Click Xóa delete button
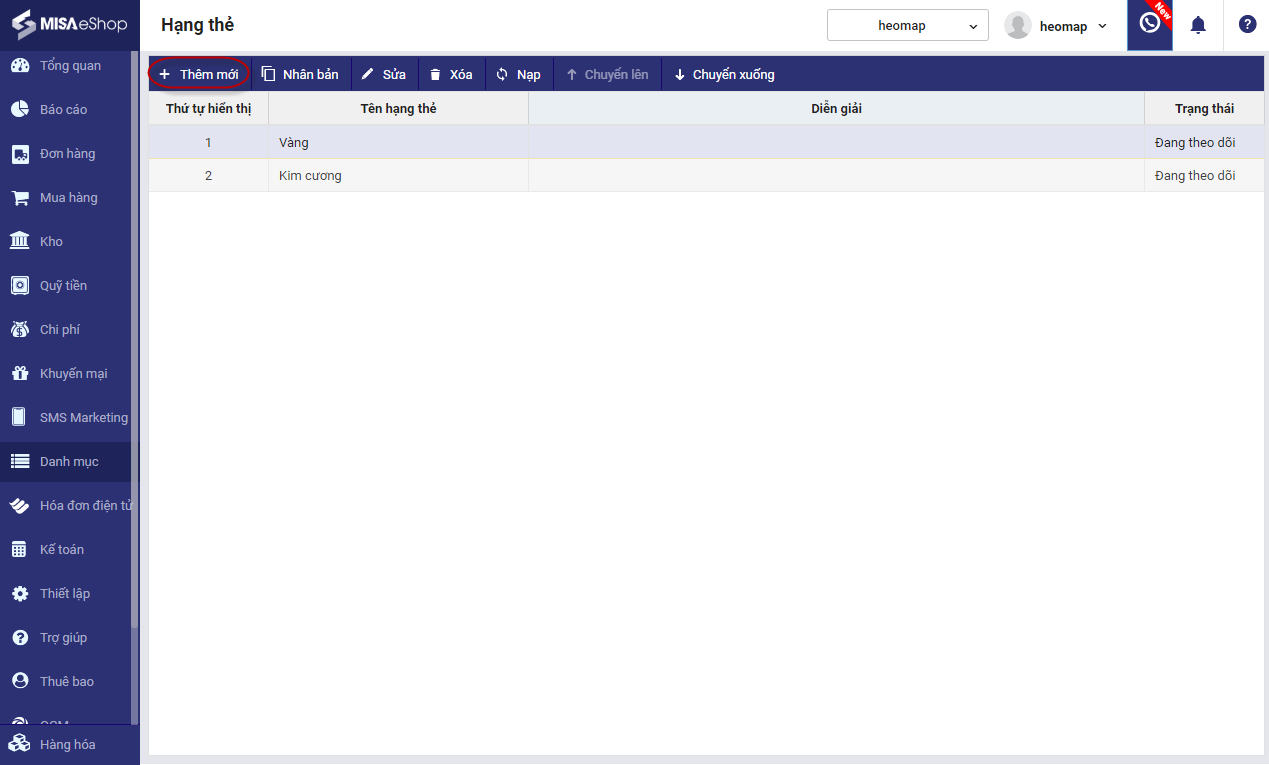Screen dimensions: 1269x765 [x=451, y=74]
